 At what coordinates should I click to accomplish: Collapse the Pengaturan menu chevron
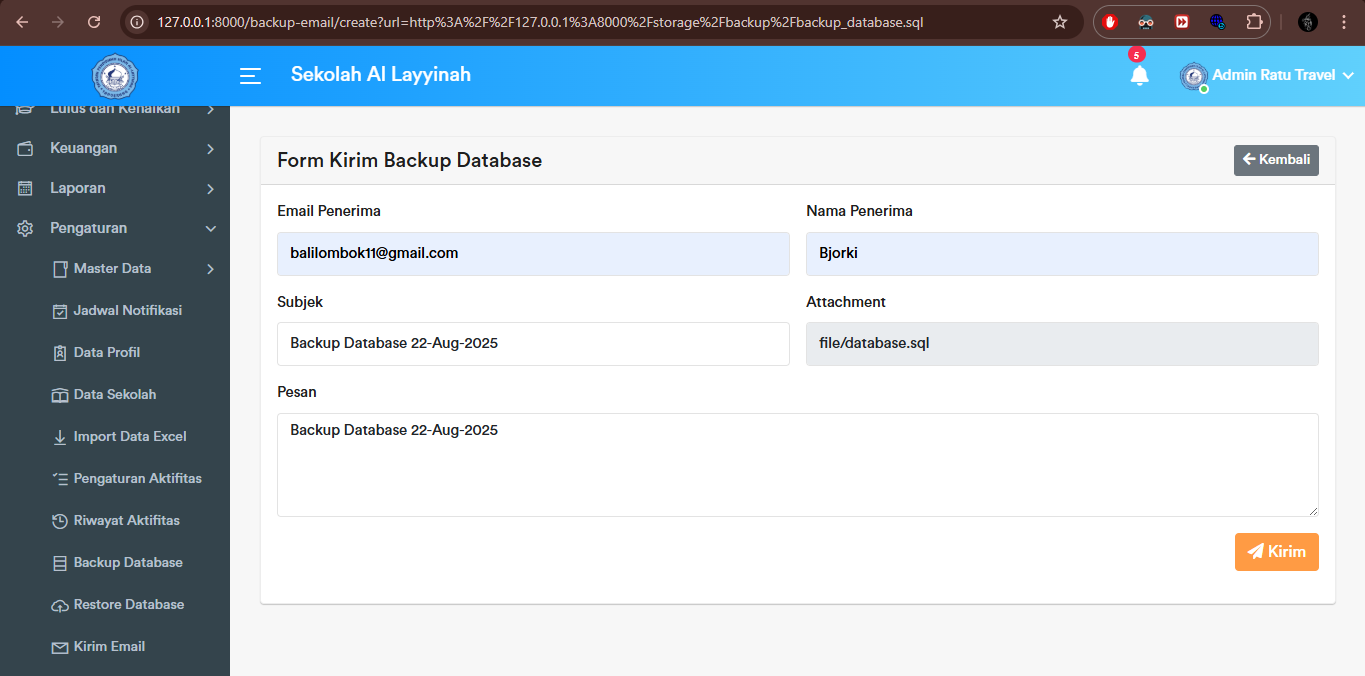(x=210, y=228)
